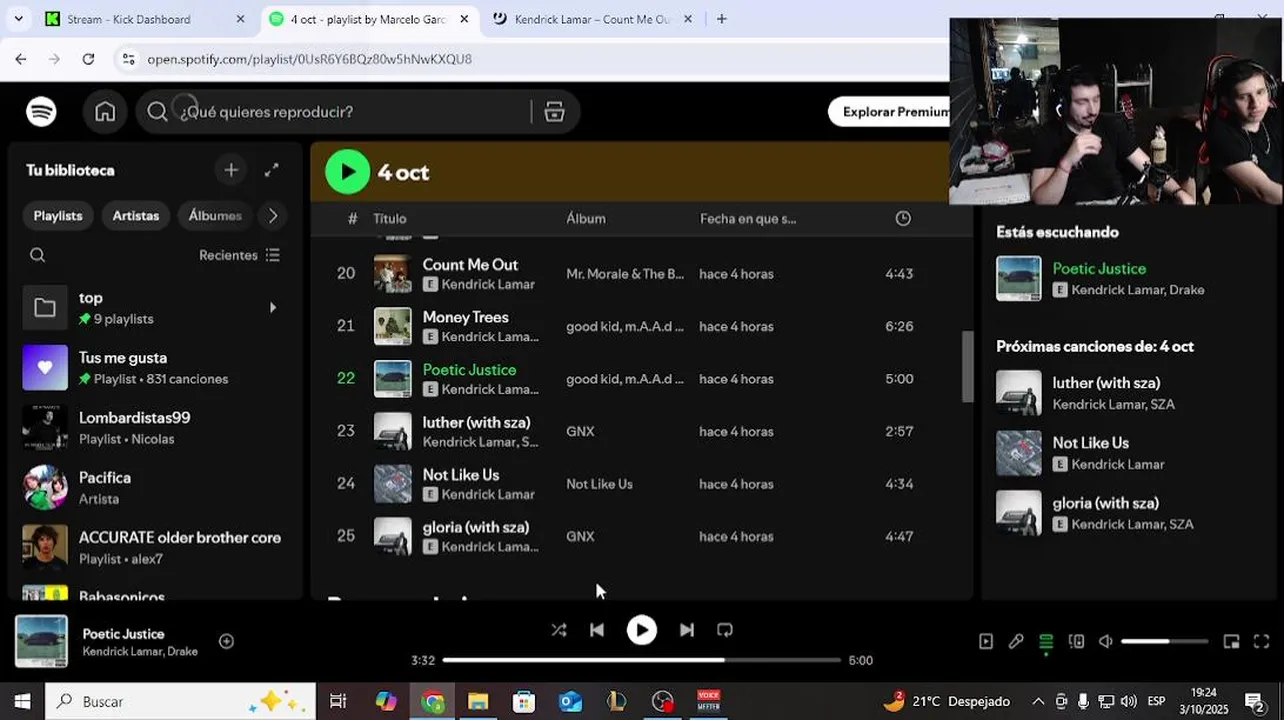Switch to Stream - Kick Dashboard tab
1284x720 pixels.
[145, 19]
